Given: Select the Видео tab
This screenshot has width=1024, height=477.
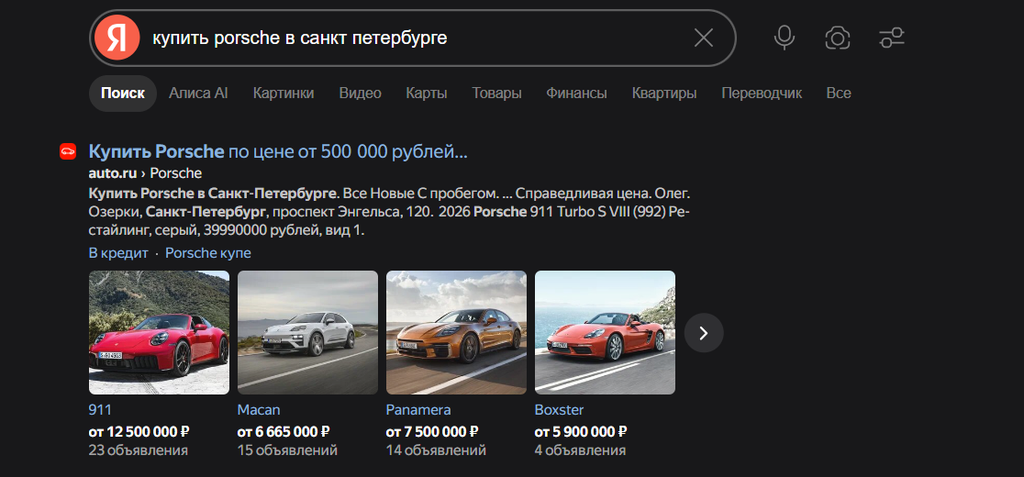Looking at the screenshot, I should click(x=360, y=93).
